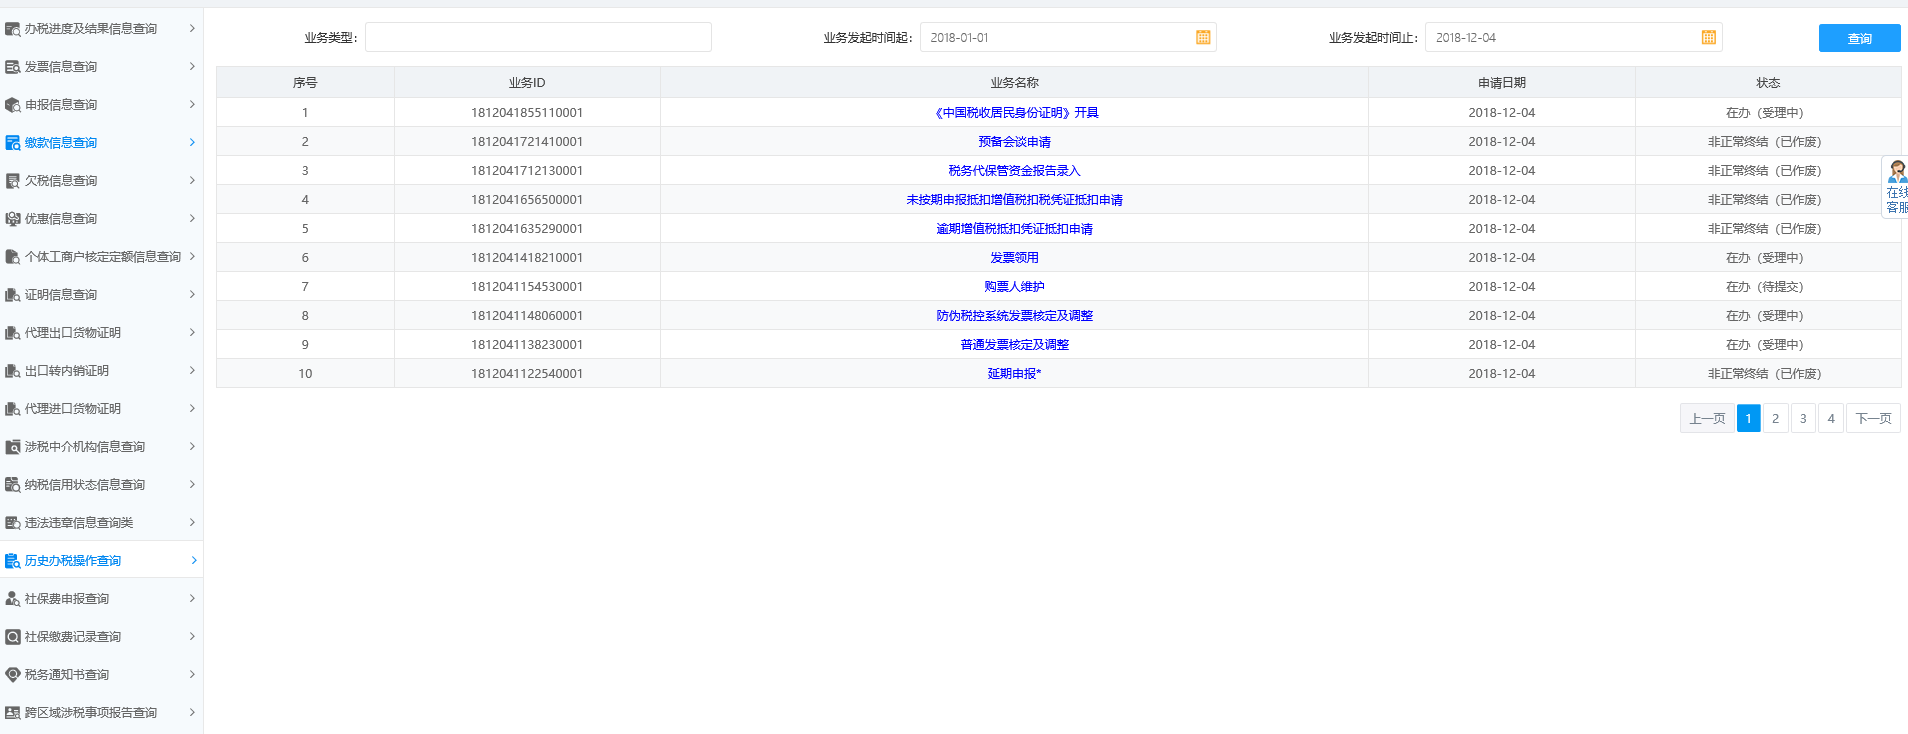
Task: Expand the 证明信息查询 chevron arrow
Action: pos(192,295)
